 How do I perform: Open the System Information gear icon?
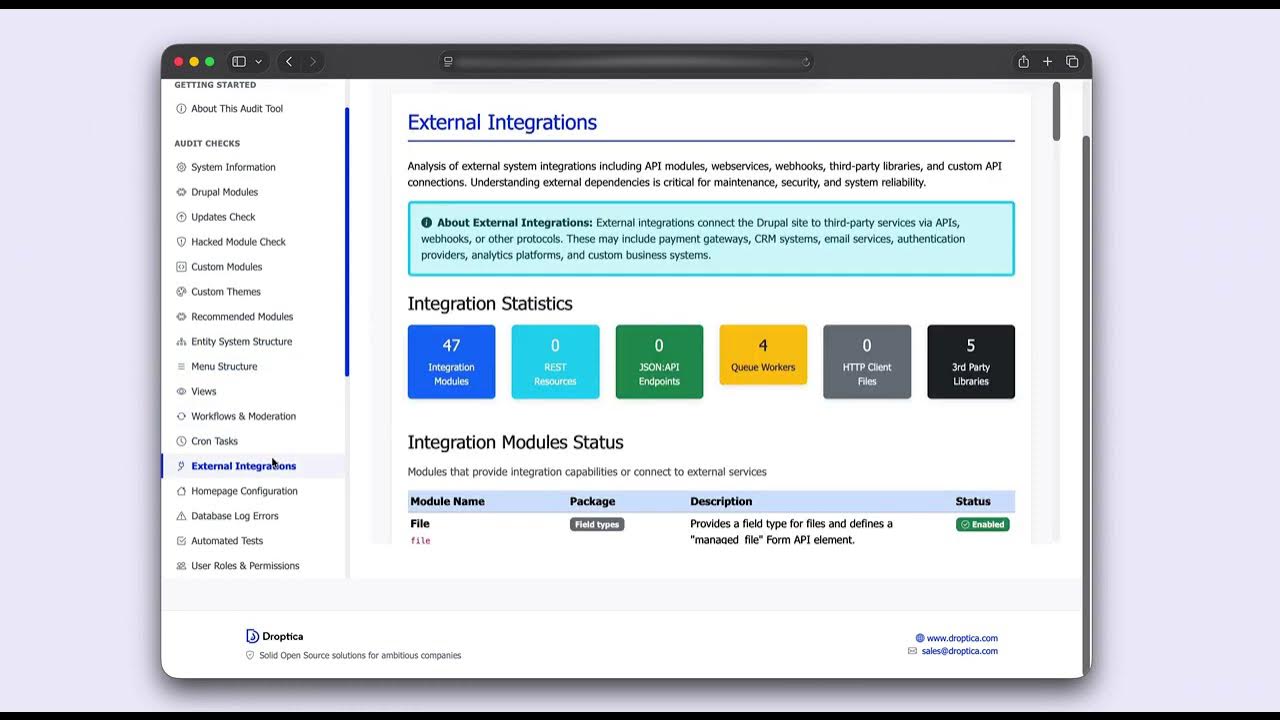[181, 167]
